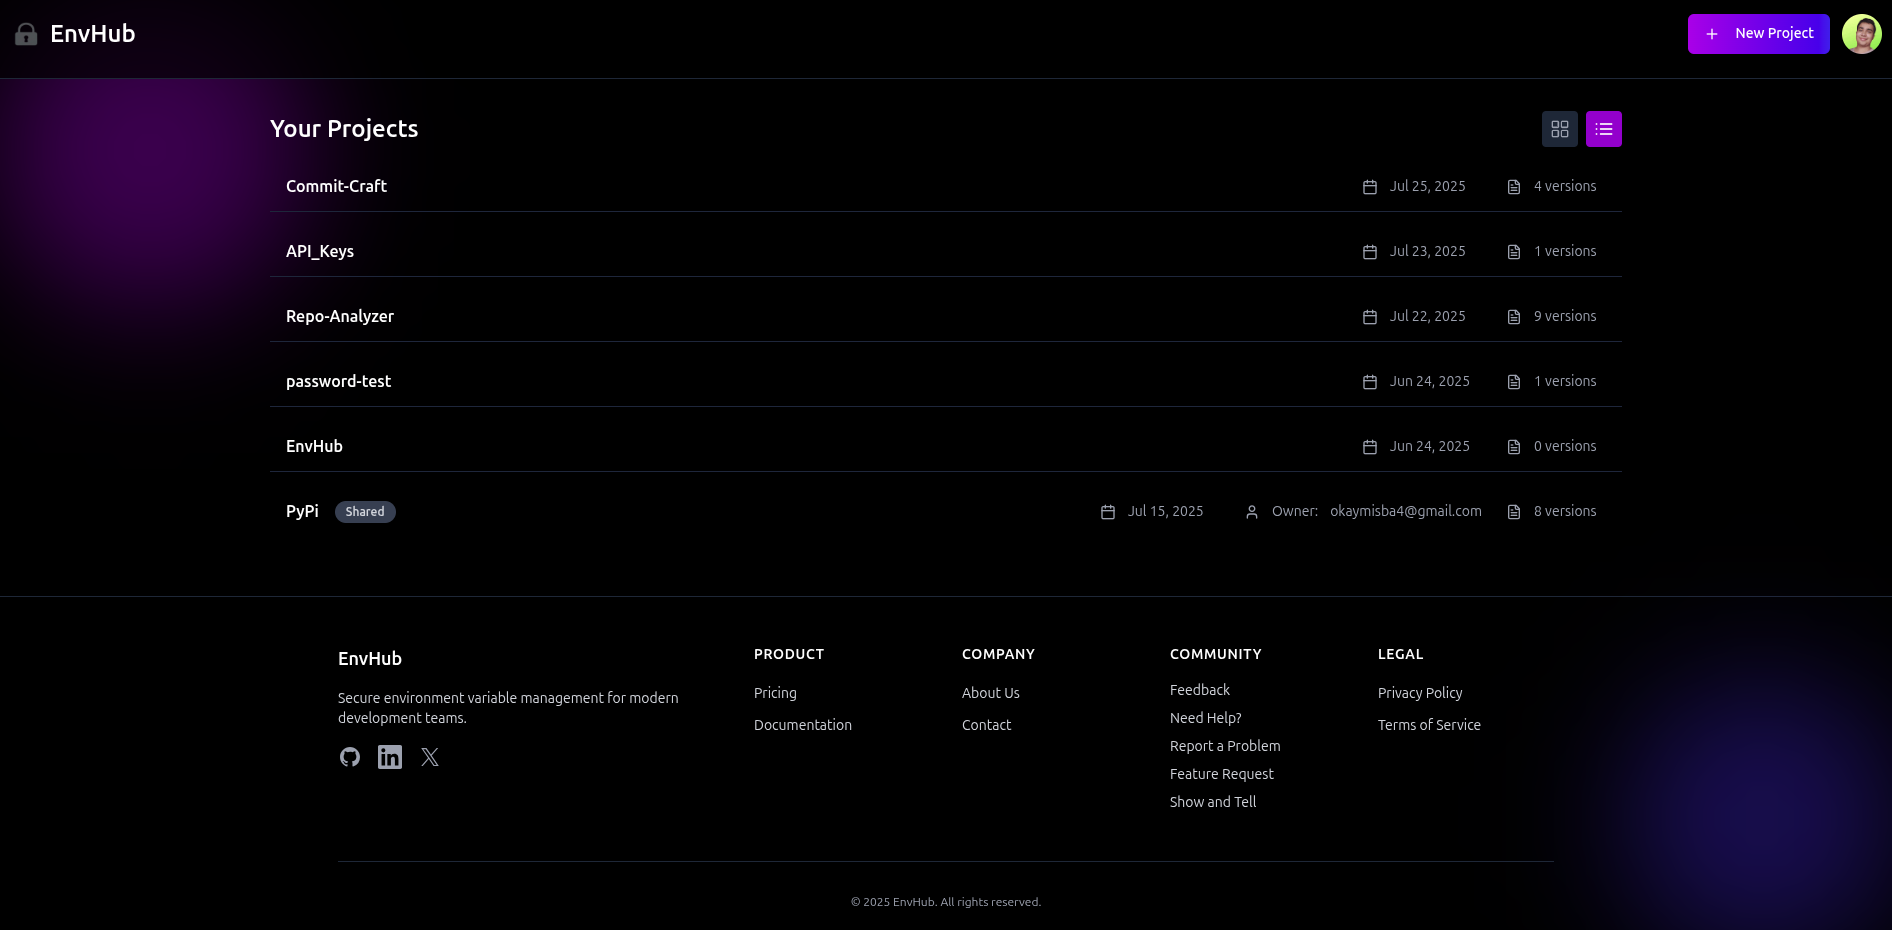Click calendar icon in Repo-Analyzer row
Viewport: 1892px width, 930px height.
(x=1370, y=317)
